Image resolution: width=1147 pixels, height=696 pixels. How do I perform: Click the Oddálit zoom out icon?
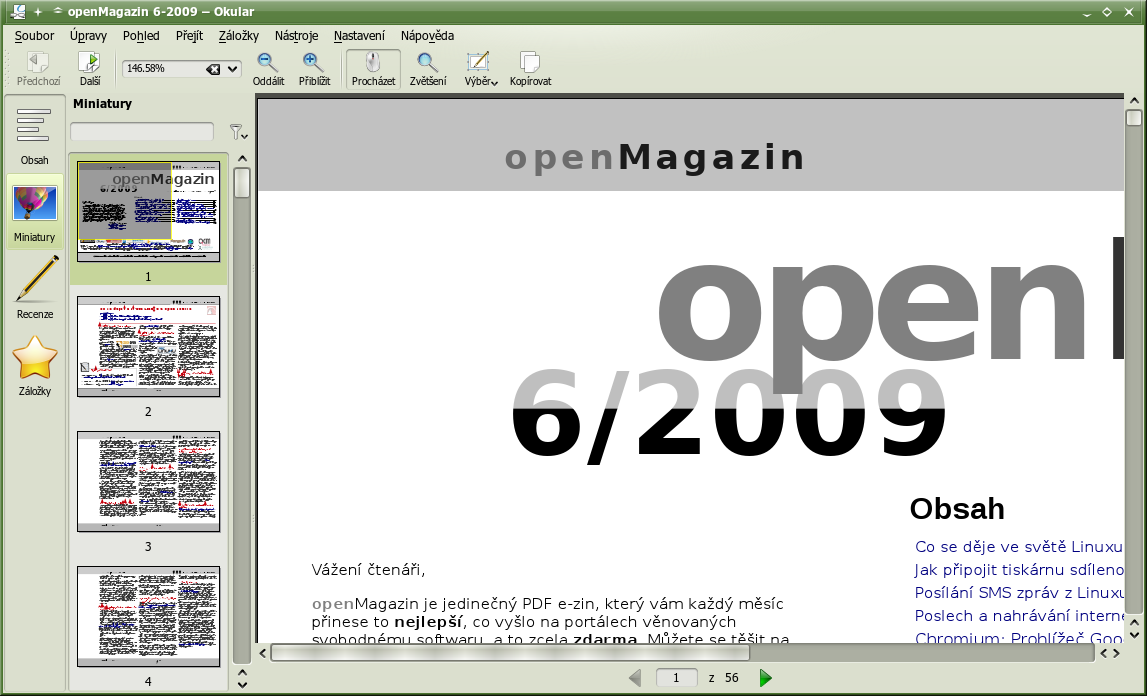(268, 64)
